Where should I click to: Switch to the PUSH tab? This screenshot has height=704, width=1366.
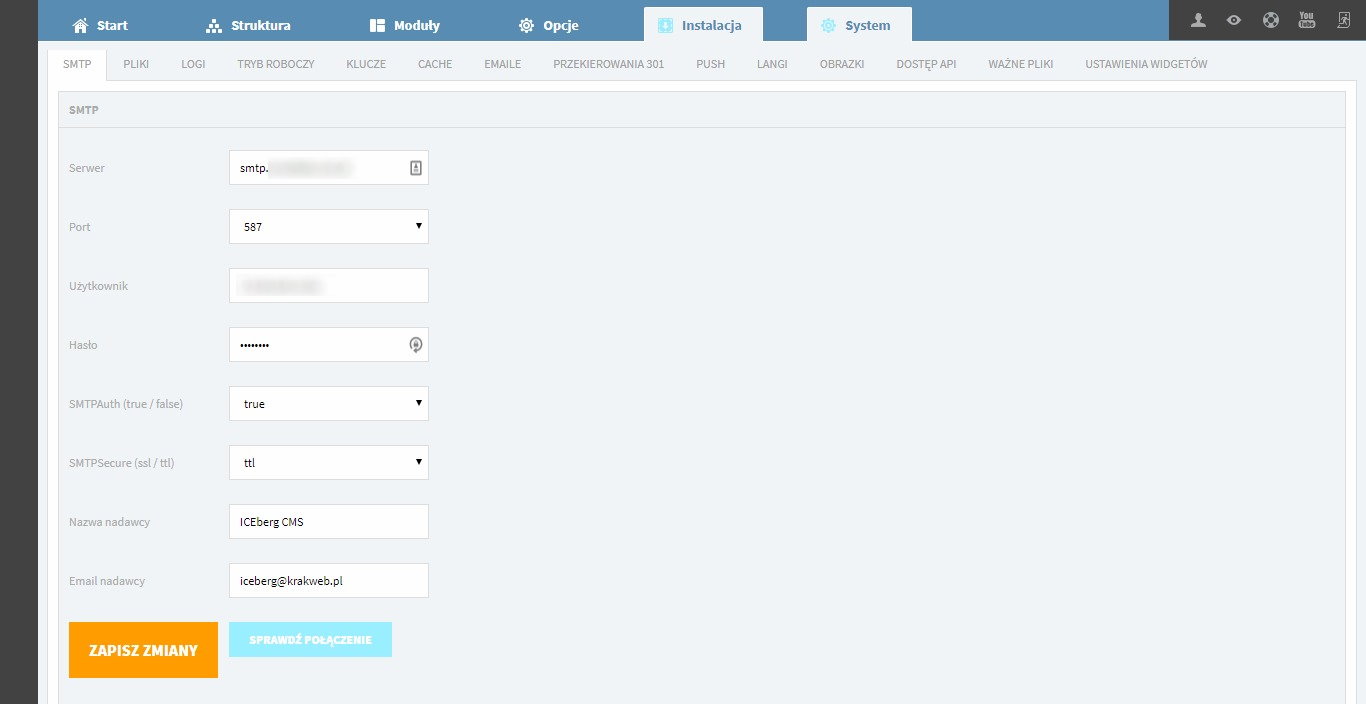coord(710,64)
